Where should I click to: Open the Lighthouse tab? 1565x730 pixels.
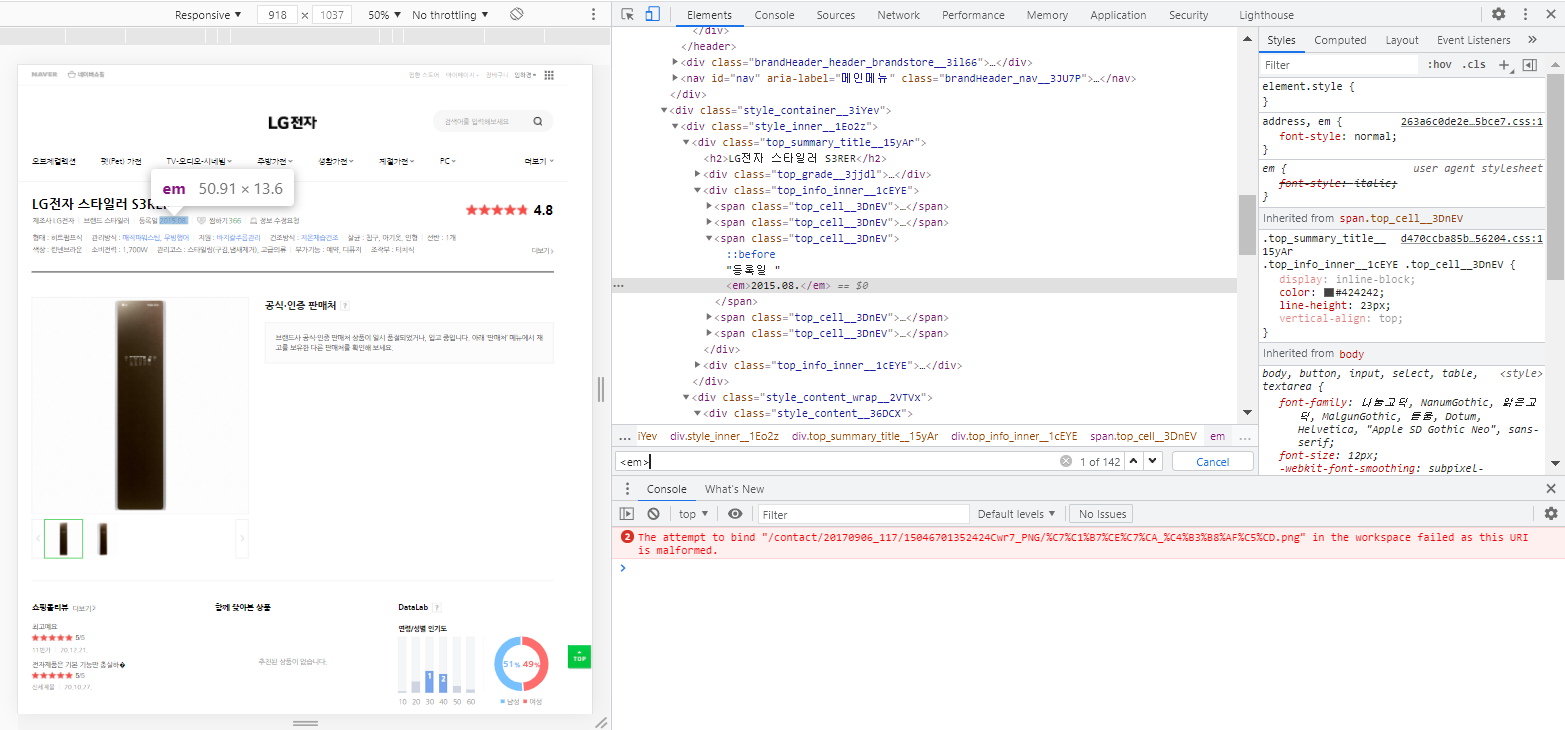tap(1266, 15)
